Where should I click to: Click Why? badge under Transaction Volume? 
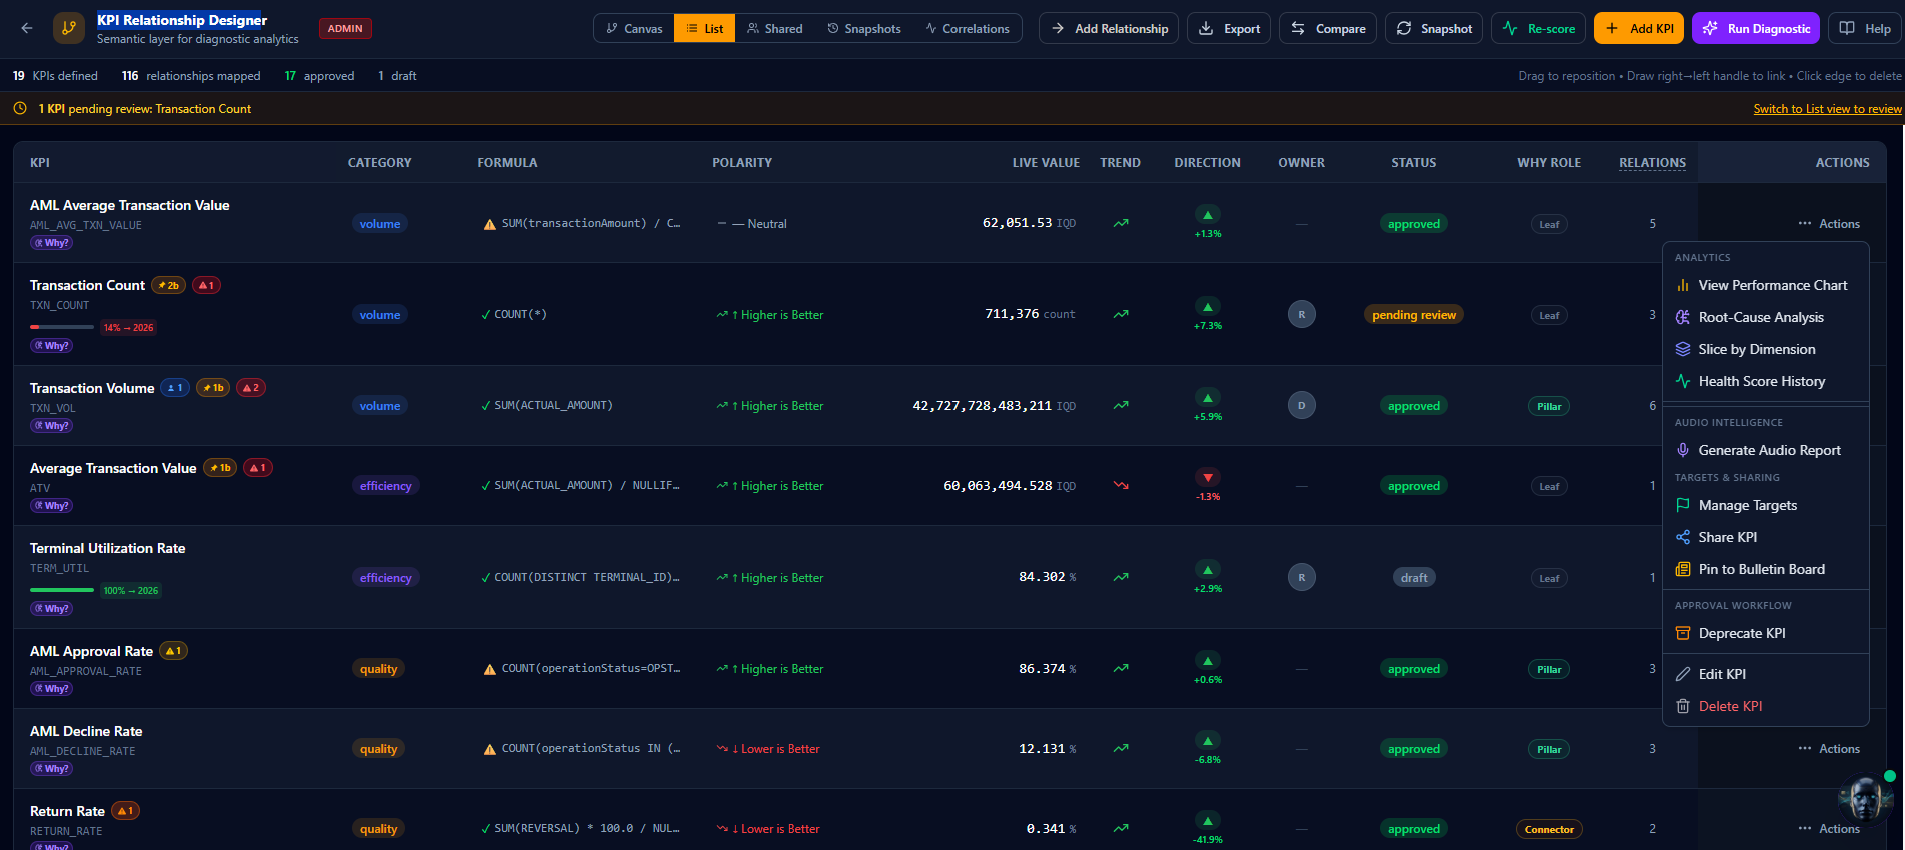point(52,426)
